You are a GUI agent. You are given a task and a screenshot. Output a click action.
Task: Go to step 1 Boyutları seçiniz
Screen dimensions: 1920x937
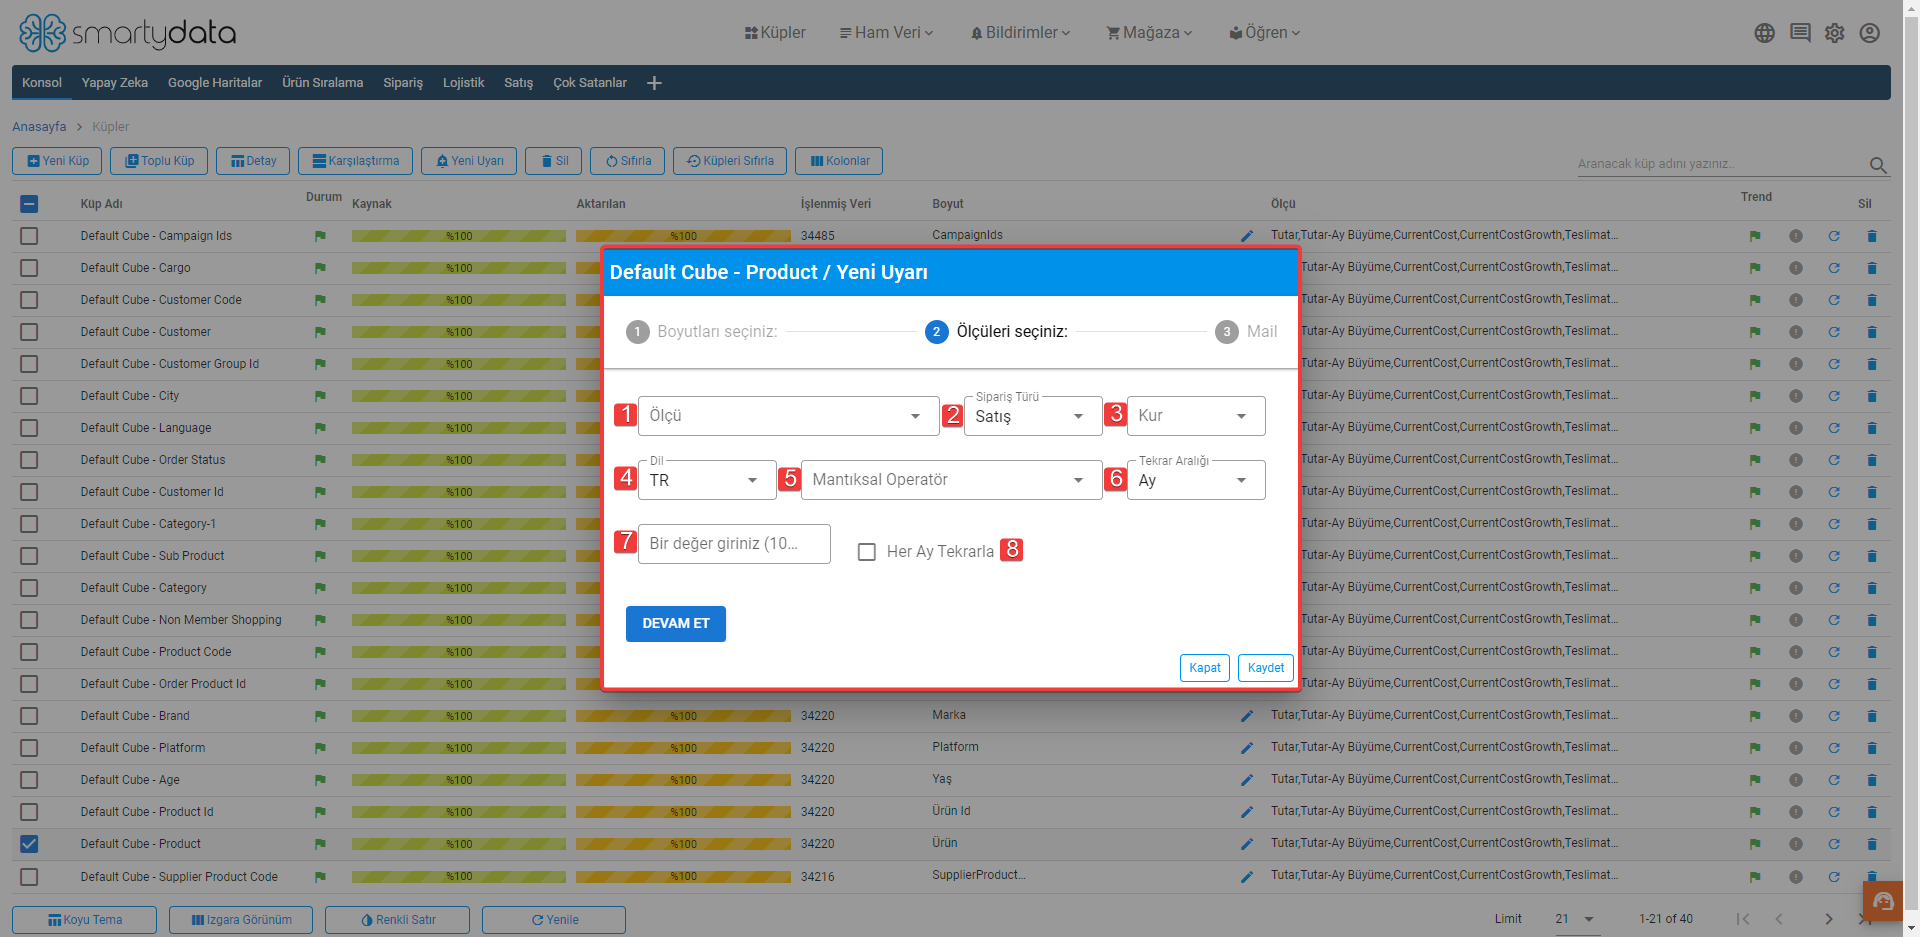click(x=702, y=332)
